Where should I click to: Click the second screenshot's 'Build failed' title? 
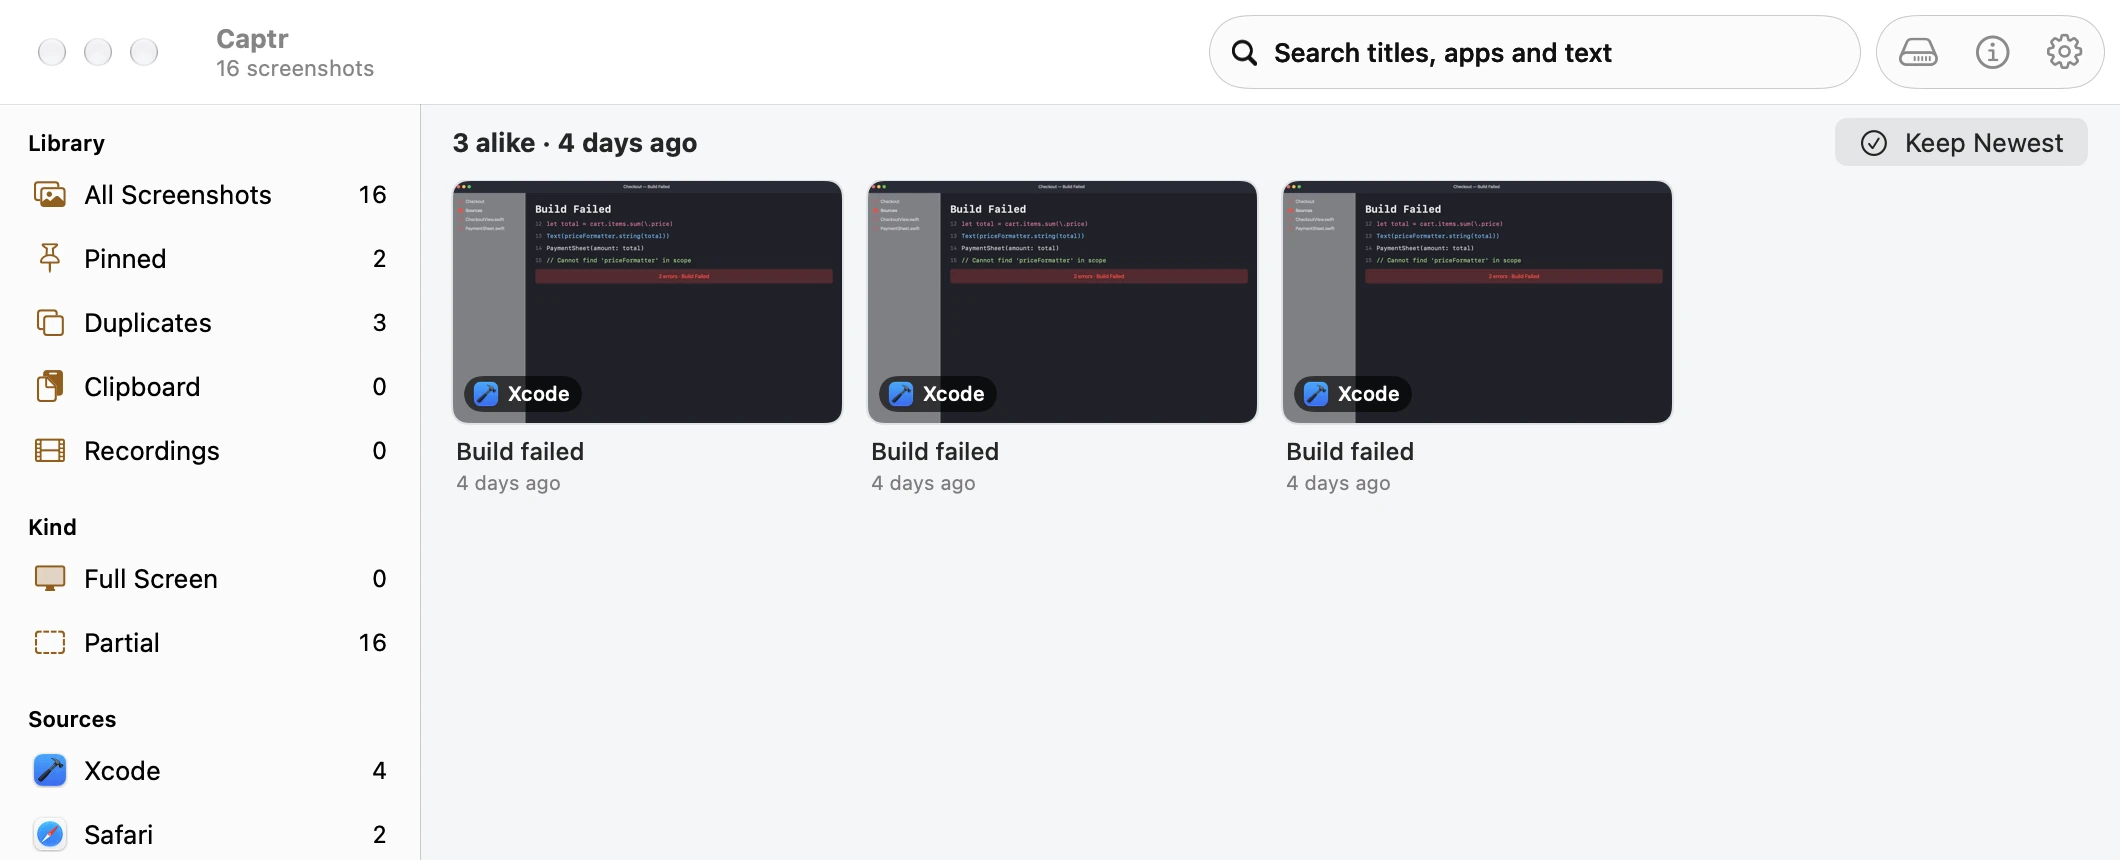coord(935,451)
